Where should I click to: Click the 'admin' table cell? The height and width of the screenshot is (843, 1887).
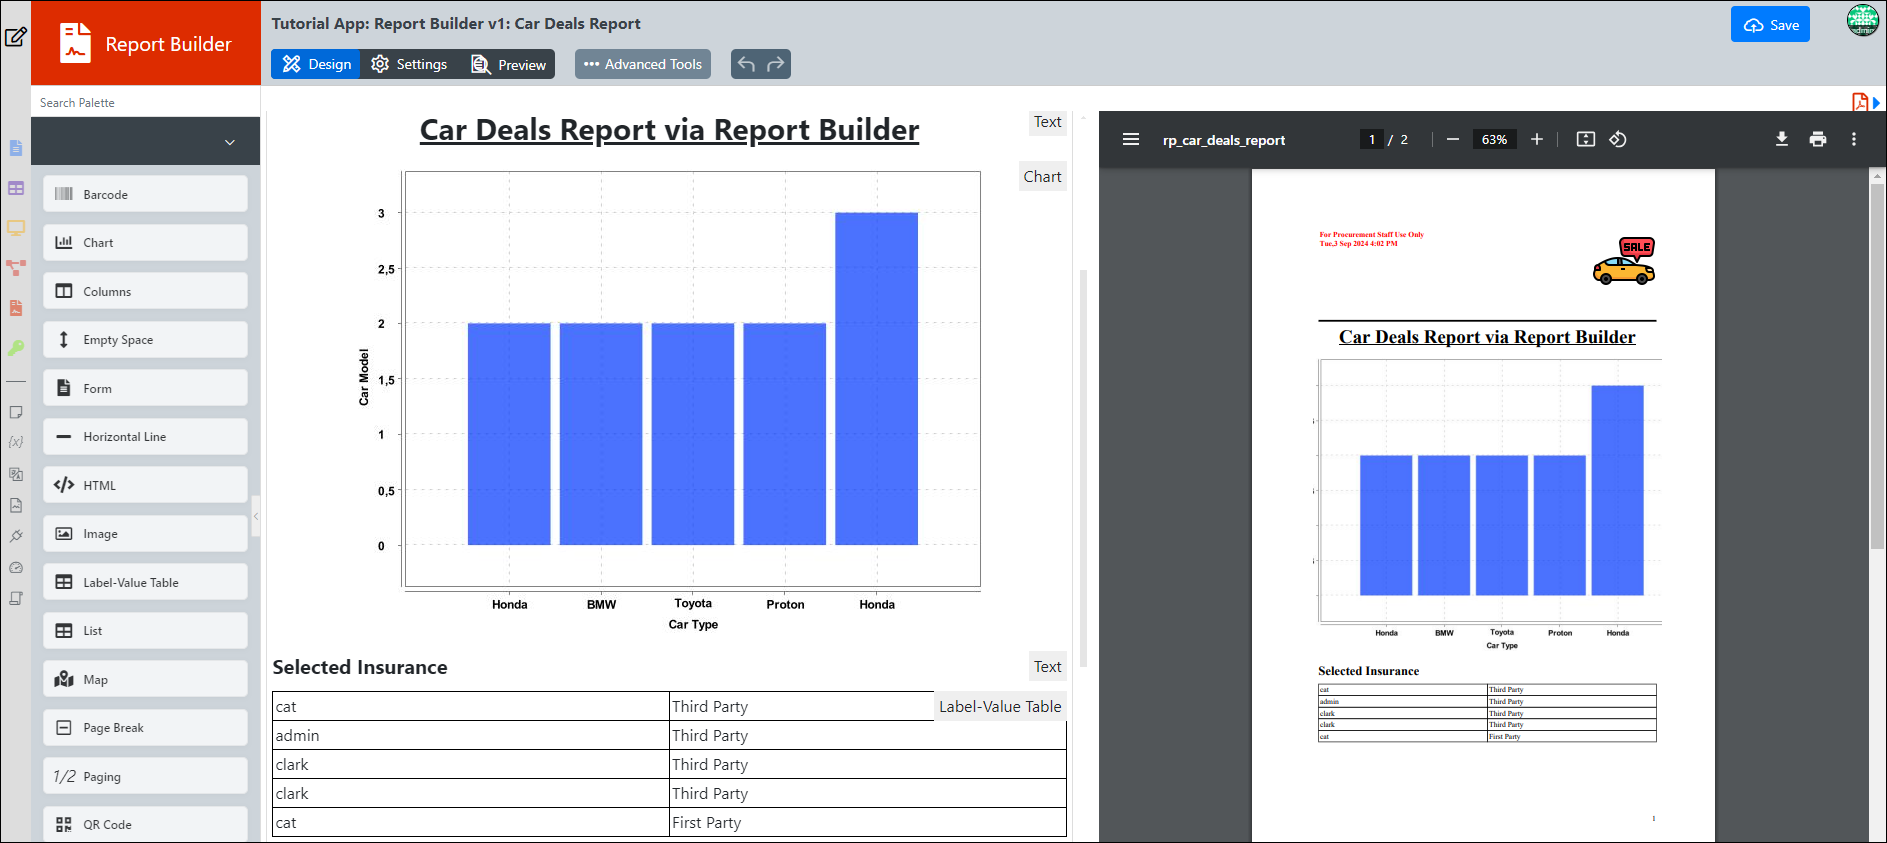(470, 735)
